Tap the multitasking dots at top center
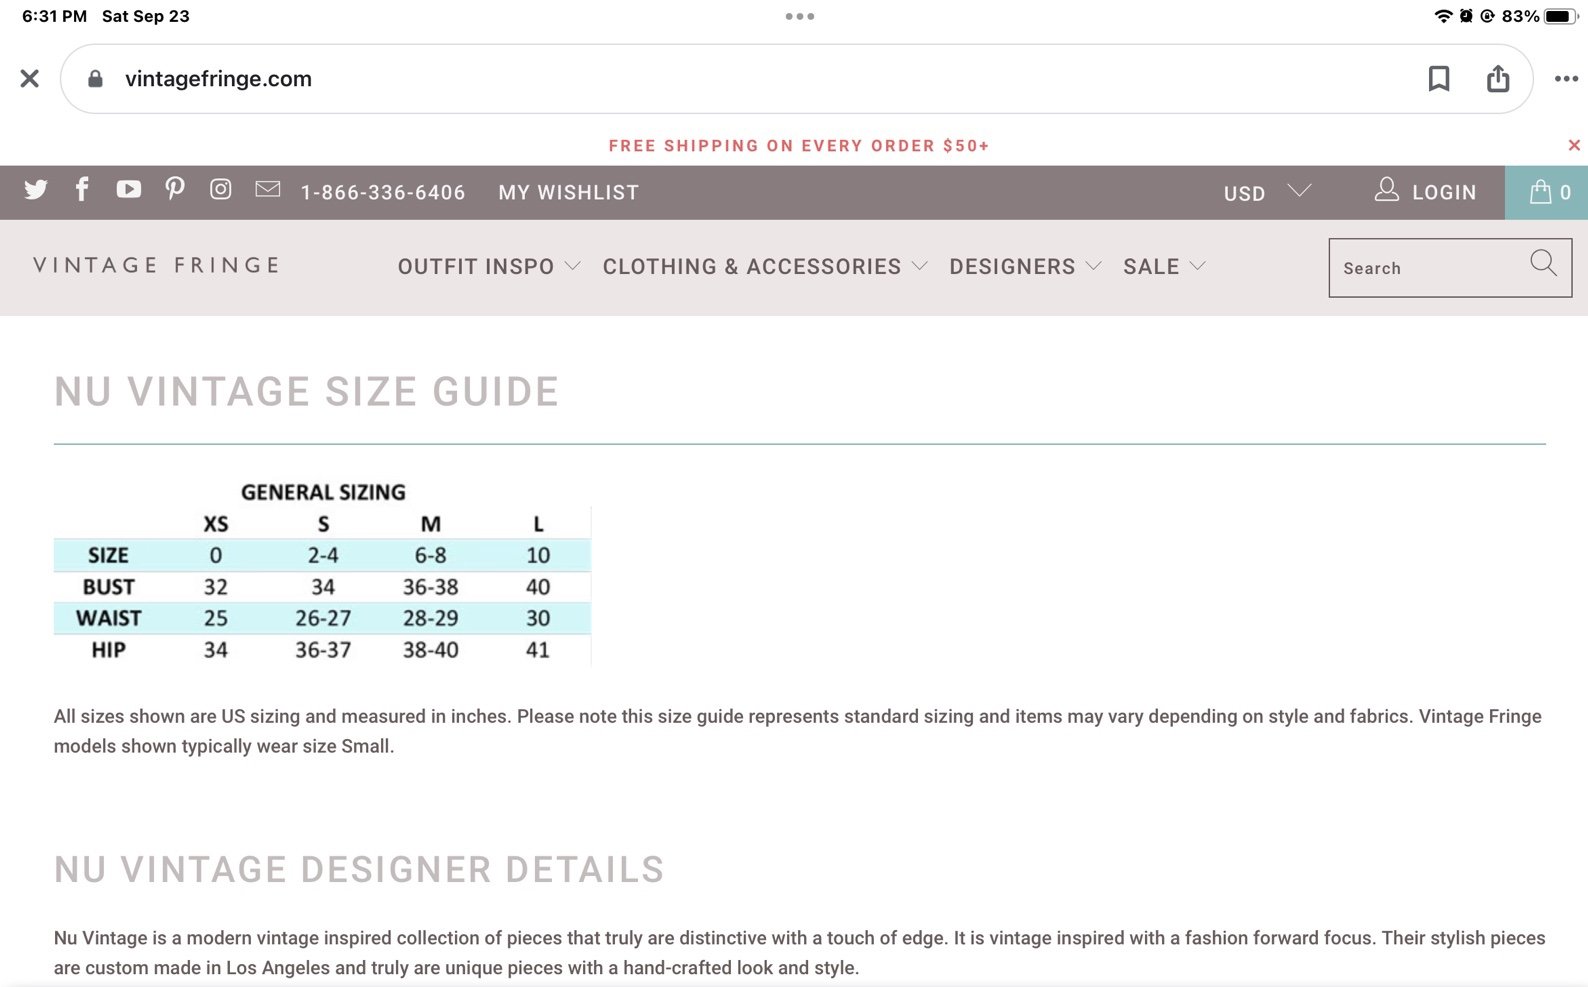Image resolution: width=1588 pixels, height=987 pixels. pyautogui.click(x=799, y=16)
